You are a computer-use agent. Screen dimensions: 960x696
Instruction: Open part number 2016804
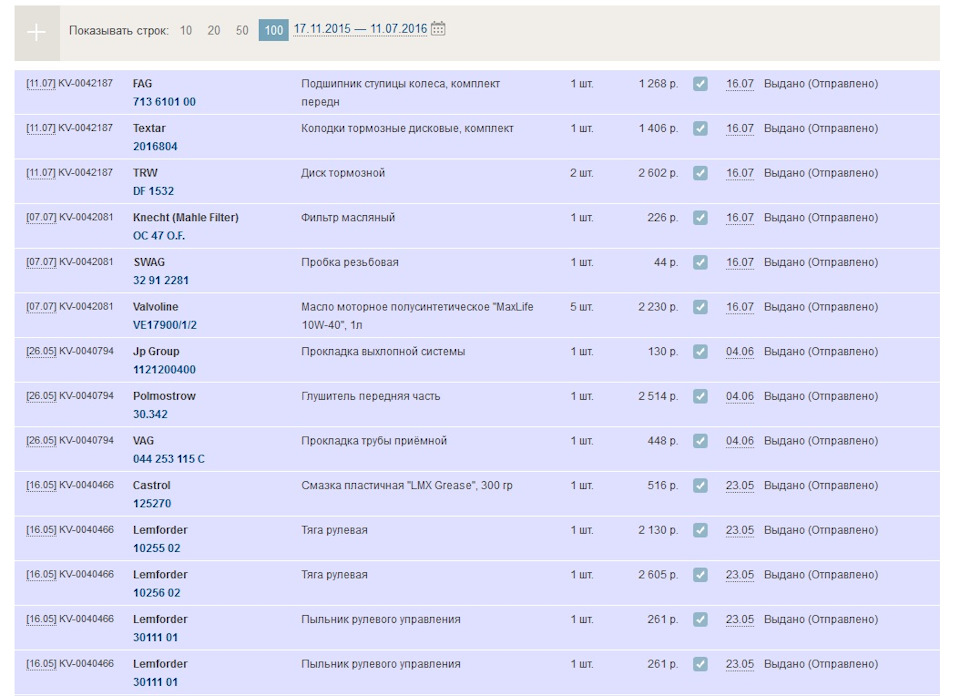[155, 146]
